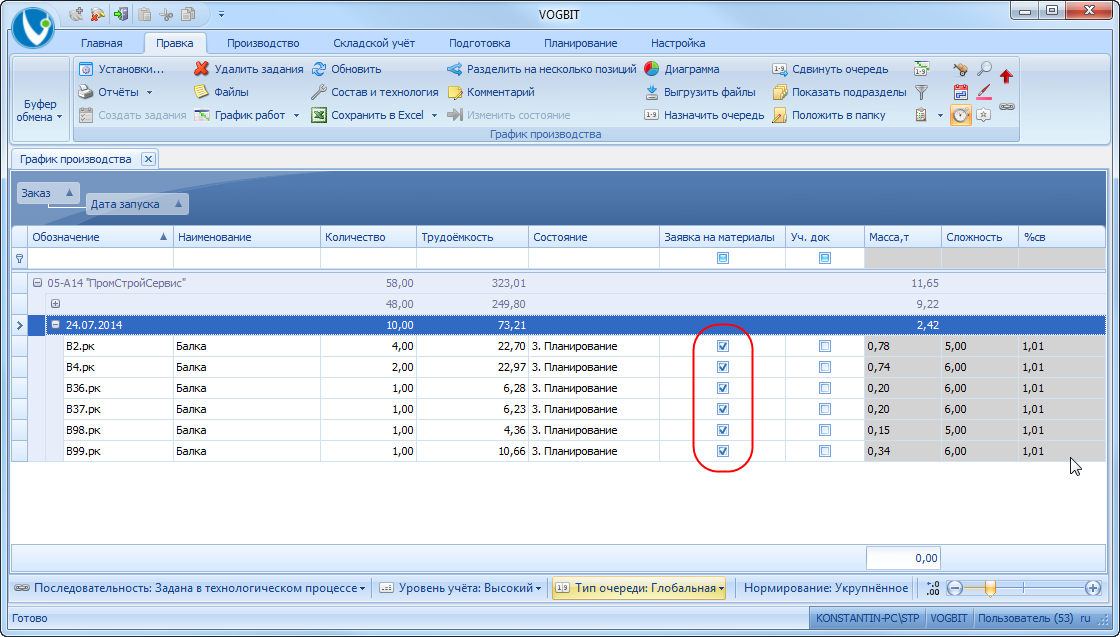Click the zoom slider thumb in status bar
The width and height of the screenshot is (1120, 637).
[x=990, y=588]
